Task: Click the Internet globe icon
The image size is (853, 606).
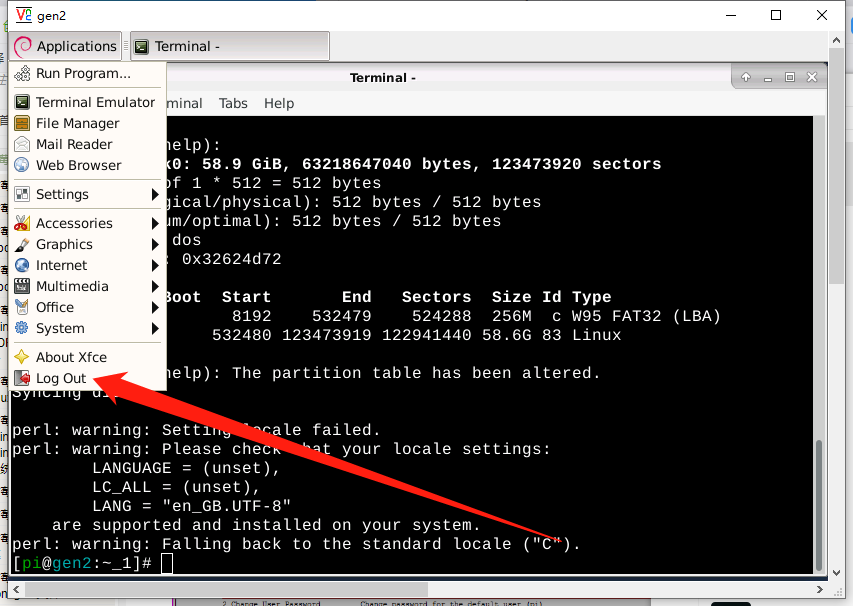Action: pyautogui.click(x=22, y=265)
